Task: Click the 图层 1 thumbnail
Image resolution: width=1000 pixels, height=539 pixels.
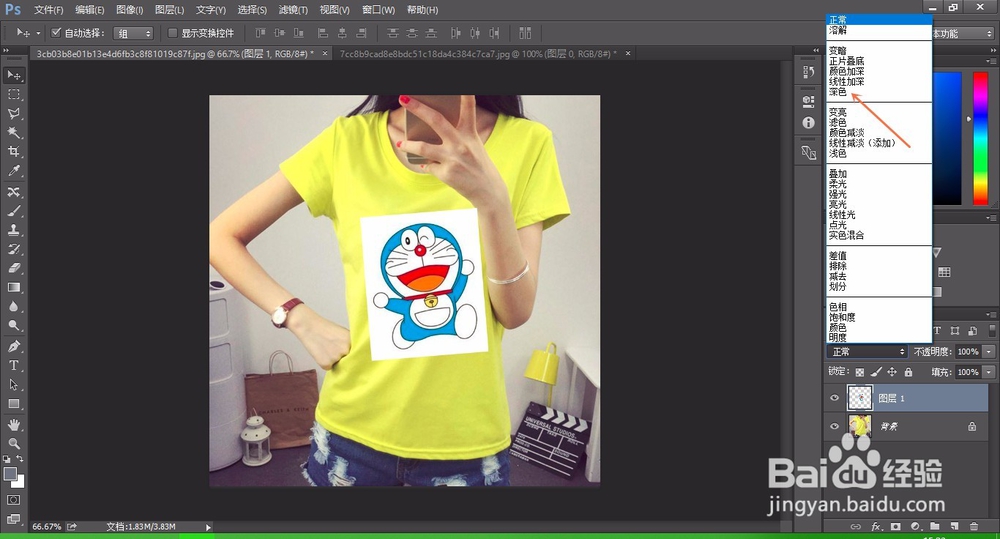Action: point(860,398)
